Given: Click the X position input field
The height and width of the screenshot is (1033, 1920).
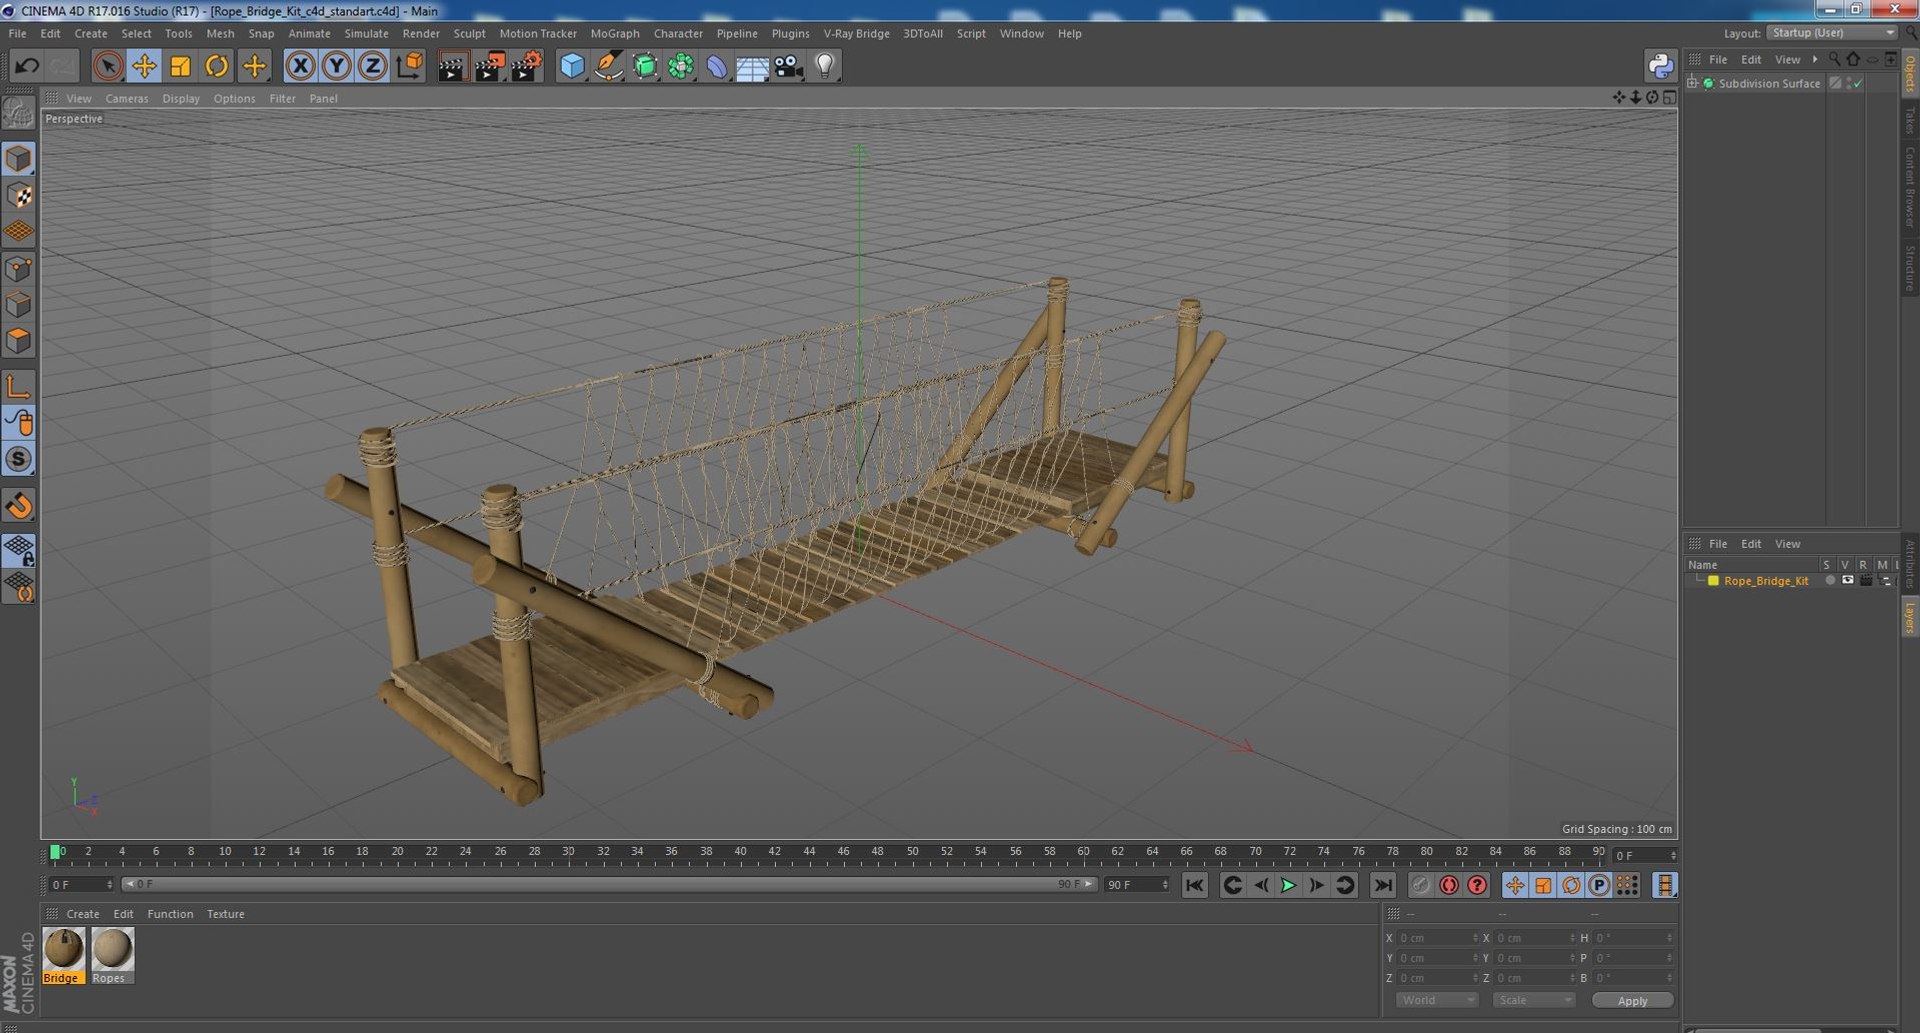Looking at the screenshot, I should [x=1436, y=938].
